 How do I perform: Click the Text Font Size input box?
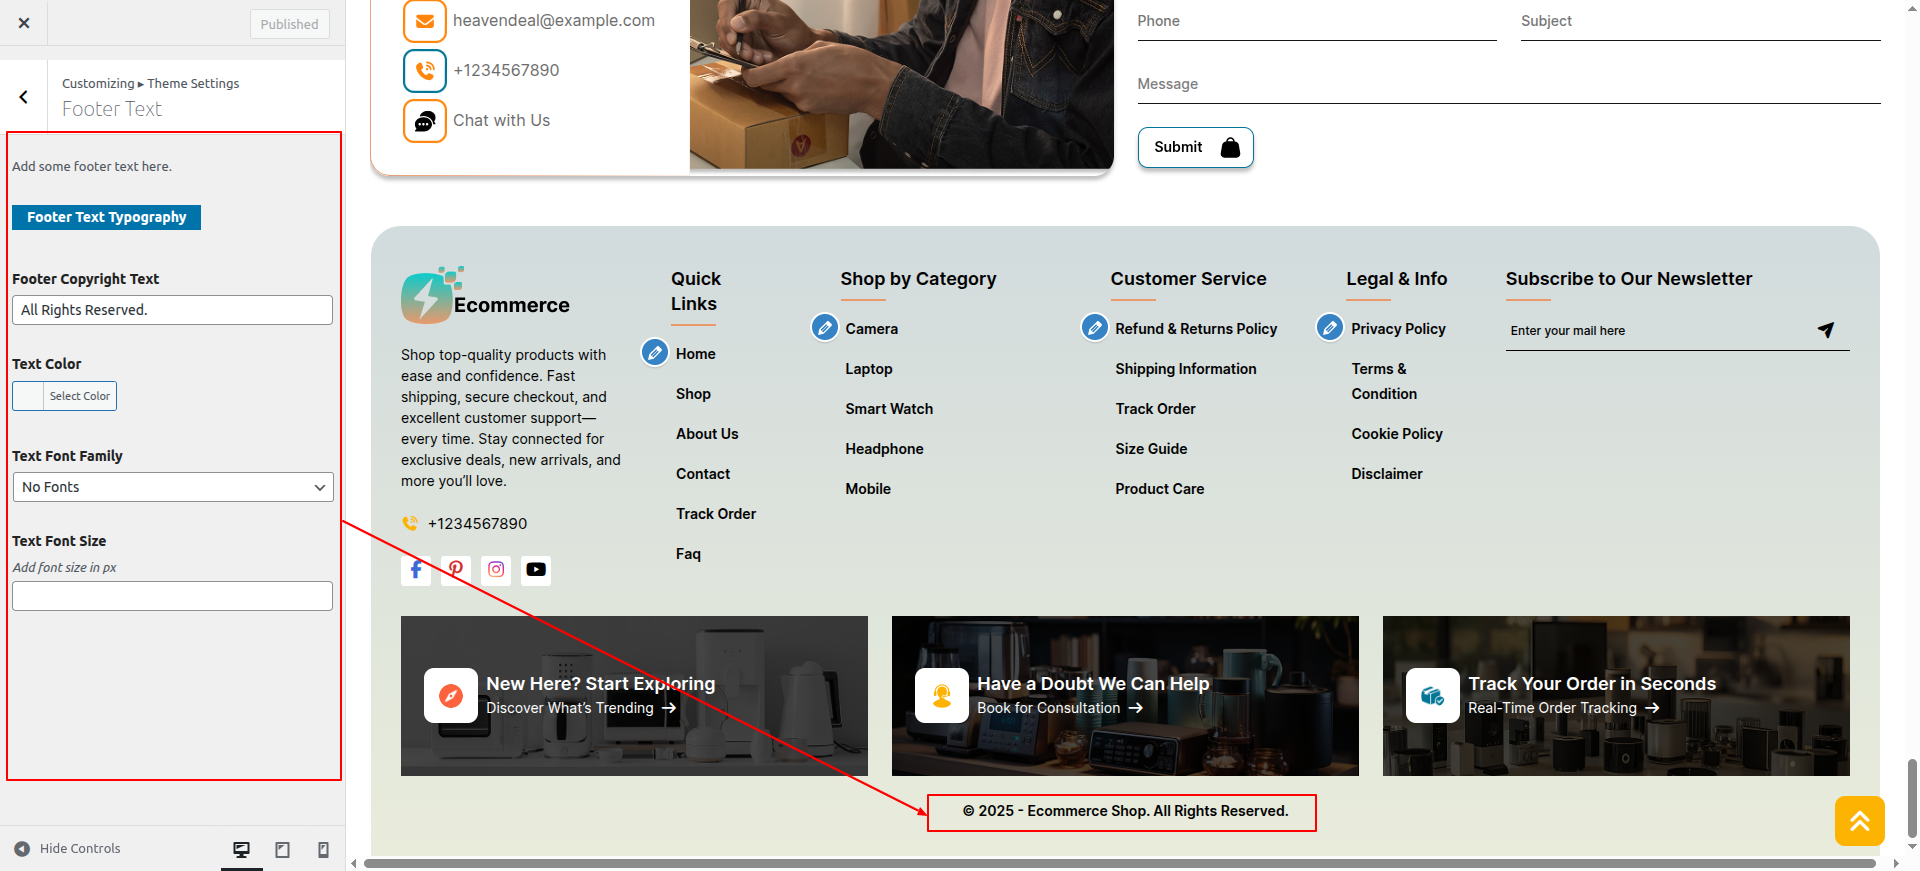pos(172,596)
